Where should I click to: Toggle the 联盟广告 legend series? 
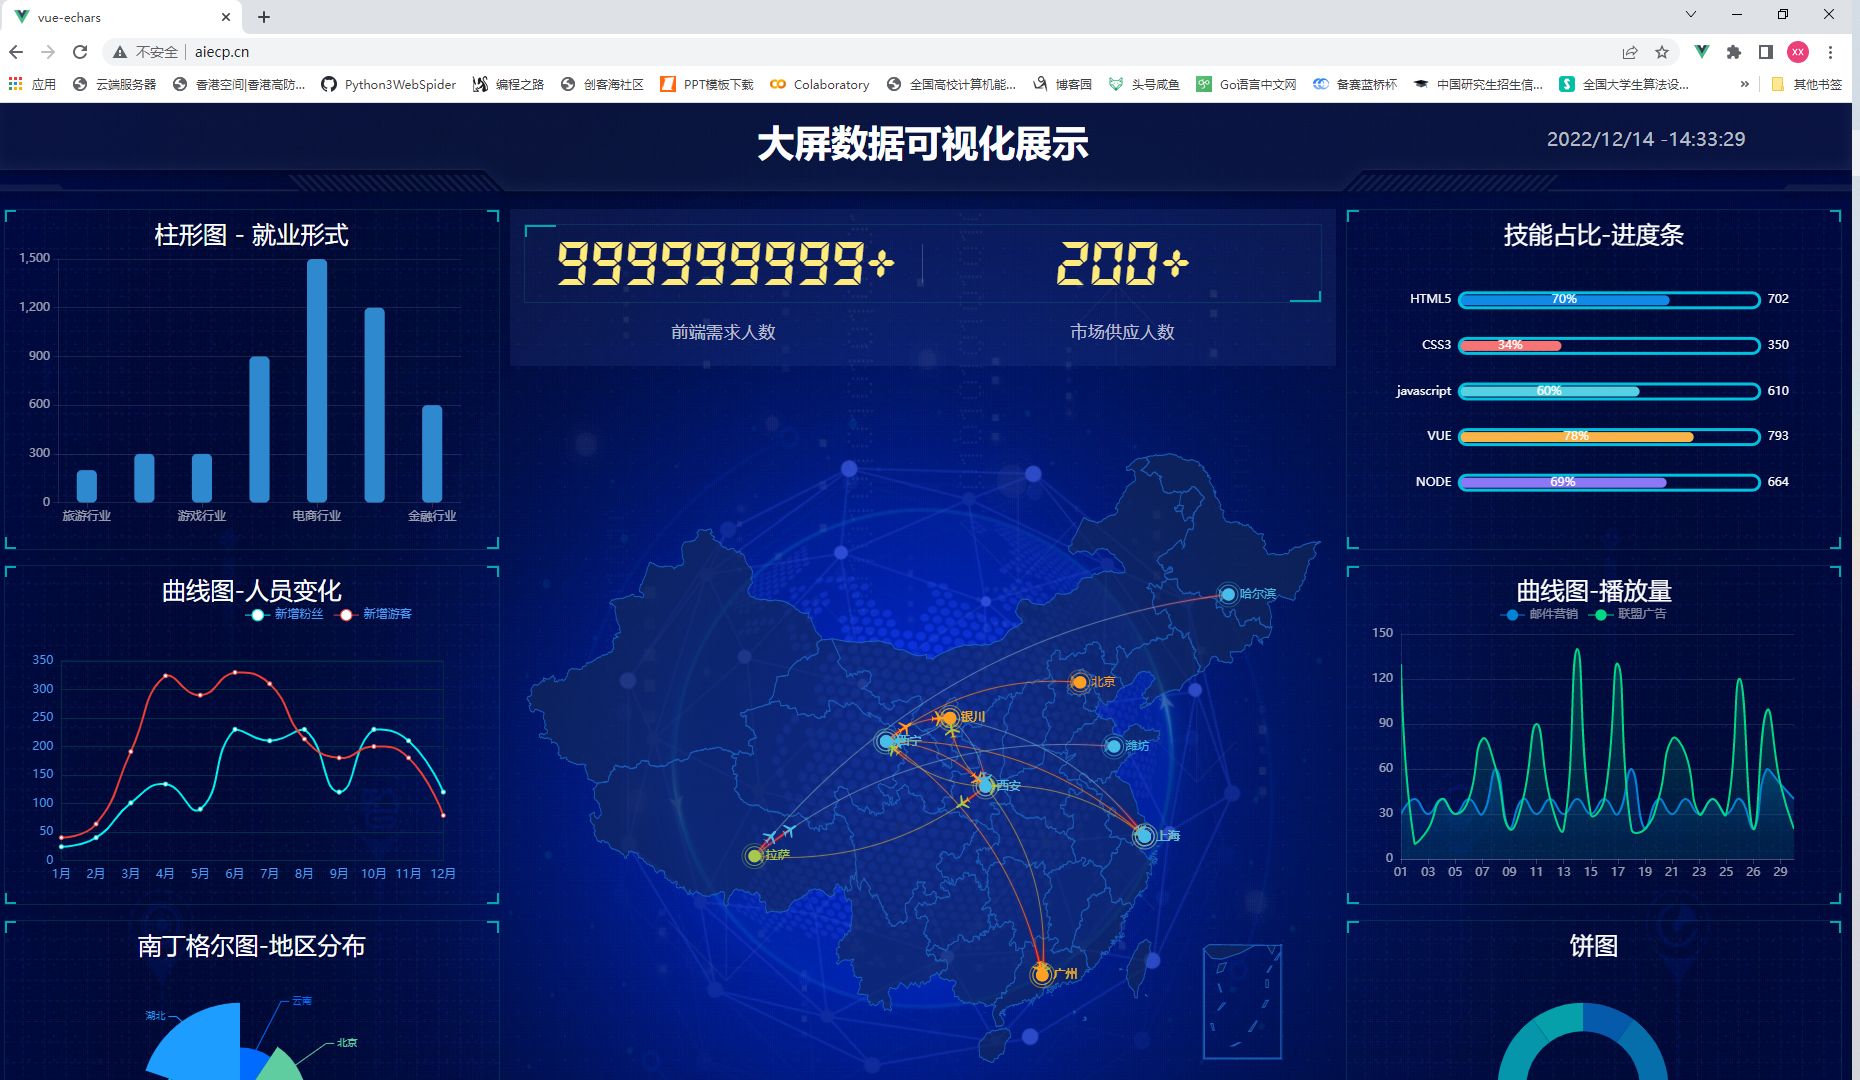[x=1629, y=614]
